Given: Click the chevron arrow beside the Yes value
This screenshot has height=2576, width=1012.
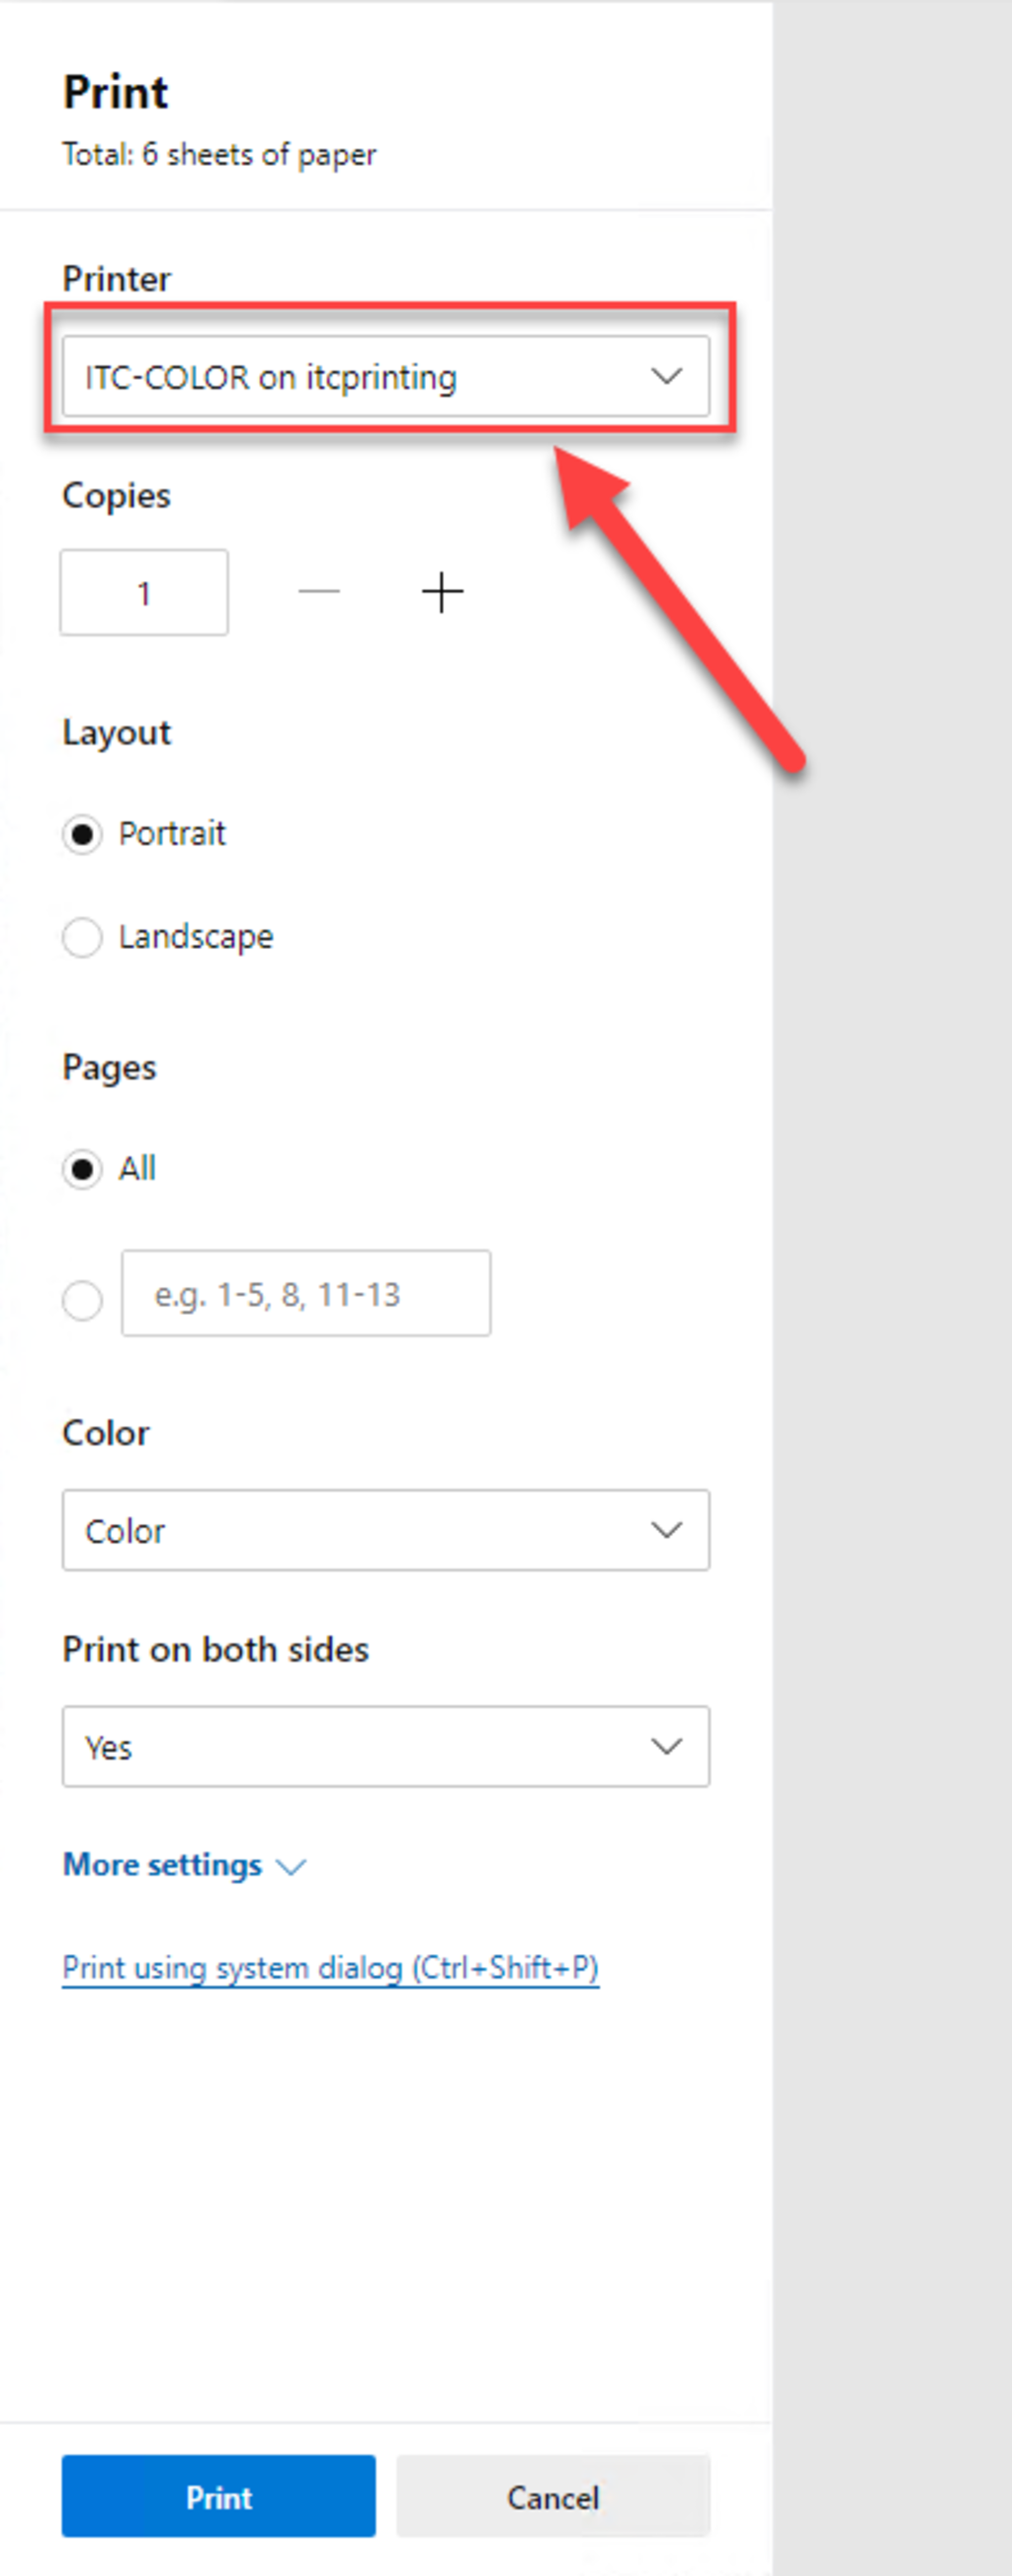Looking at the screenshot, I should pos(666,1746).
